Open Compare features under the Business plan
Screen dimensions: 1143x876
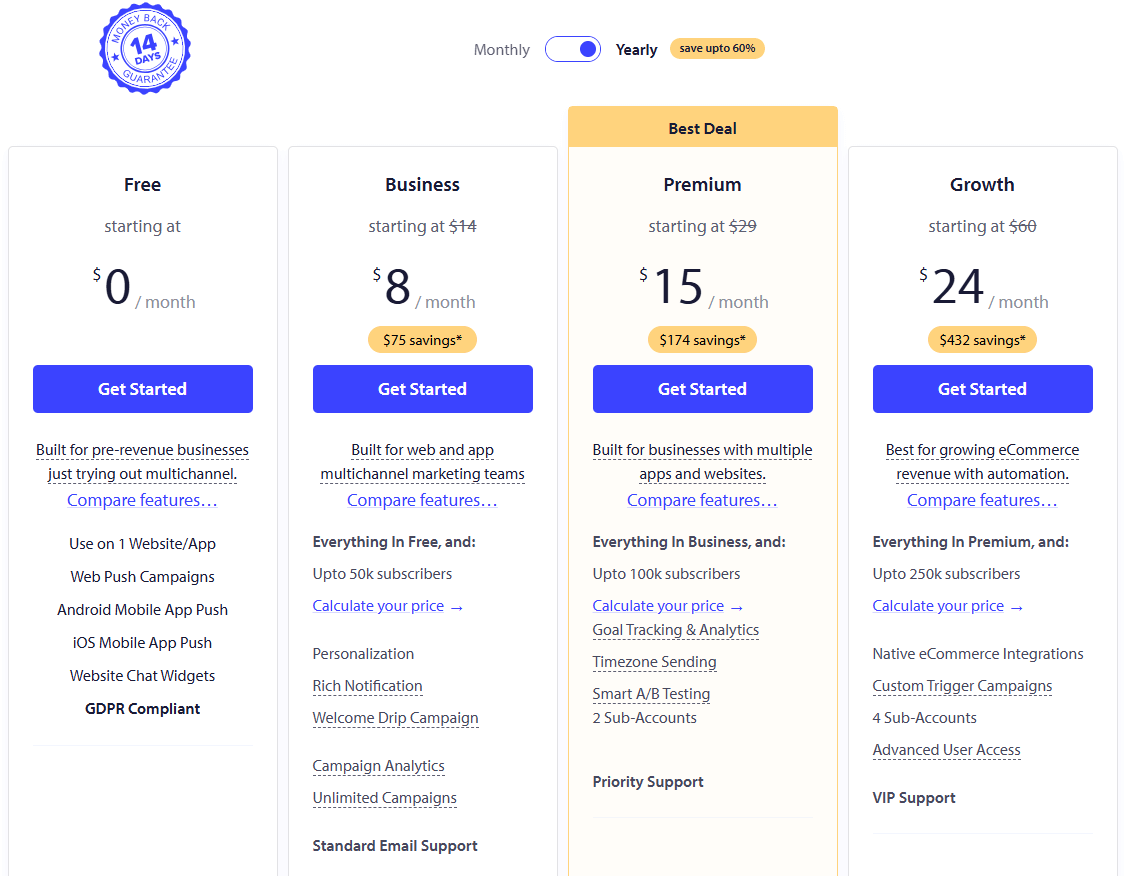point(422,500)
